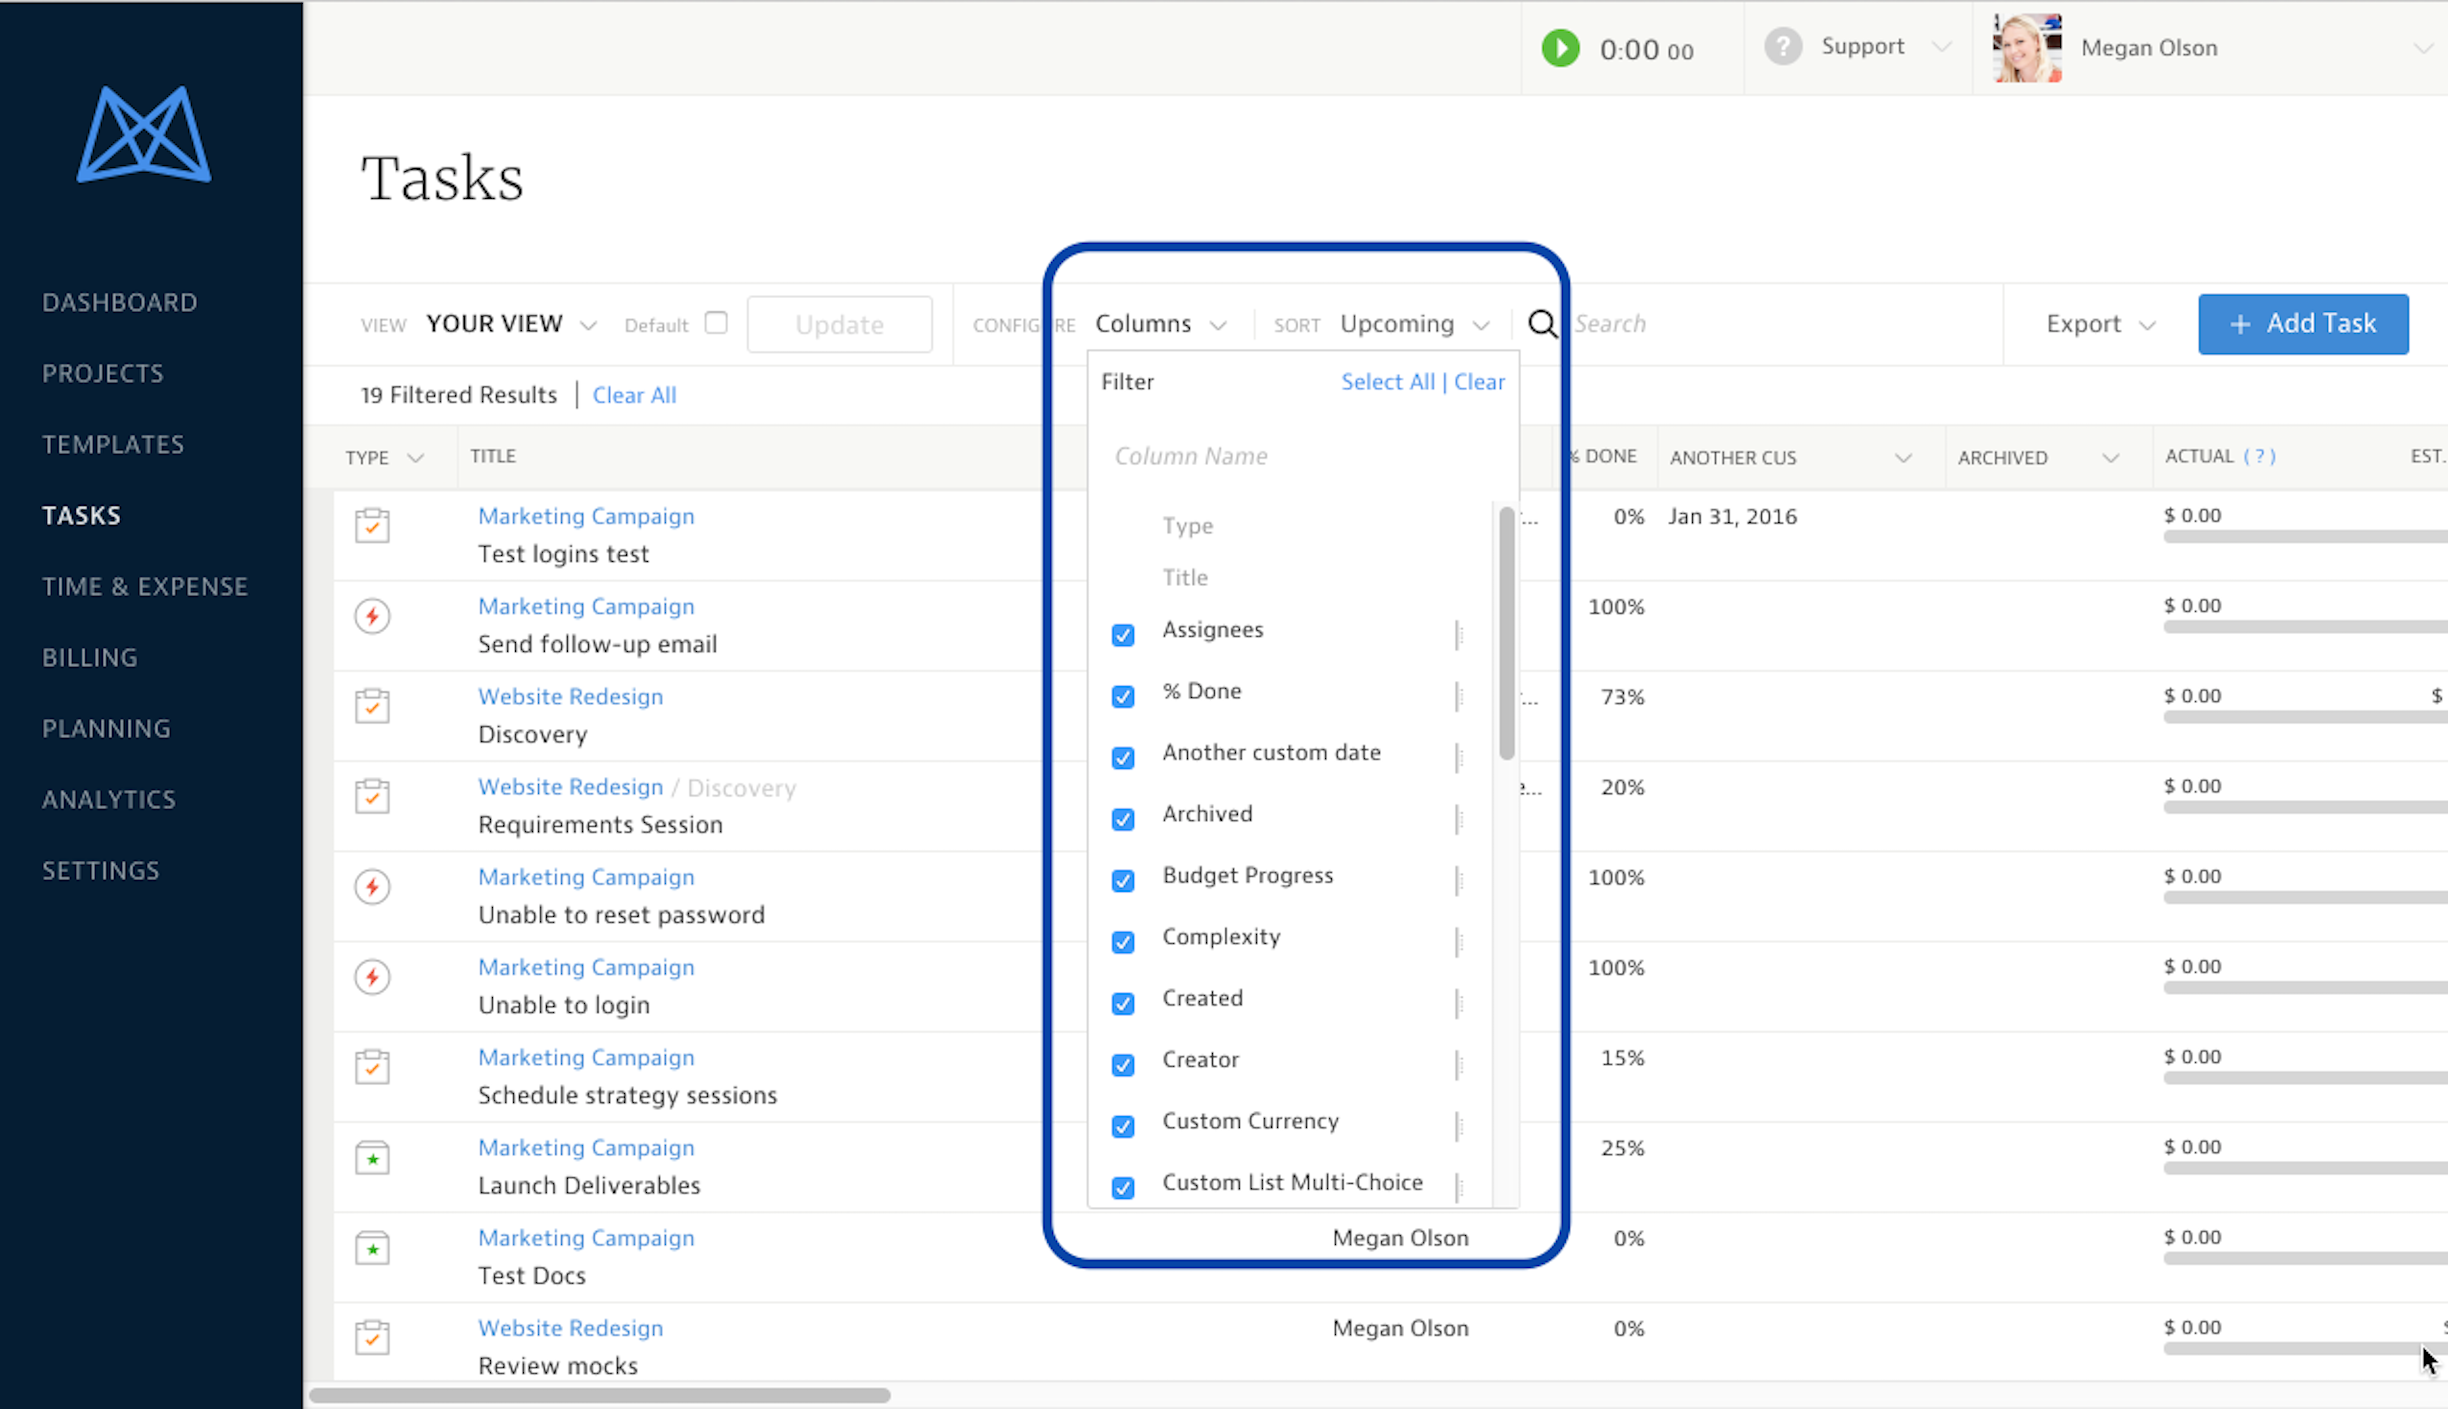Click the search magnifying glass icon
The width and height of the screenshot is (2448, 1409).
point(1542,324)
